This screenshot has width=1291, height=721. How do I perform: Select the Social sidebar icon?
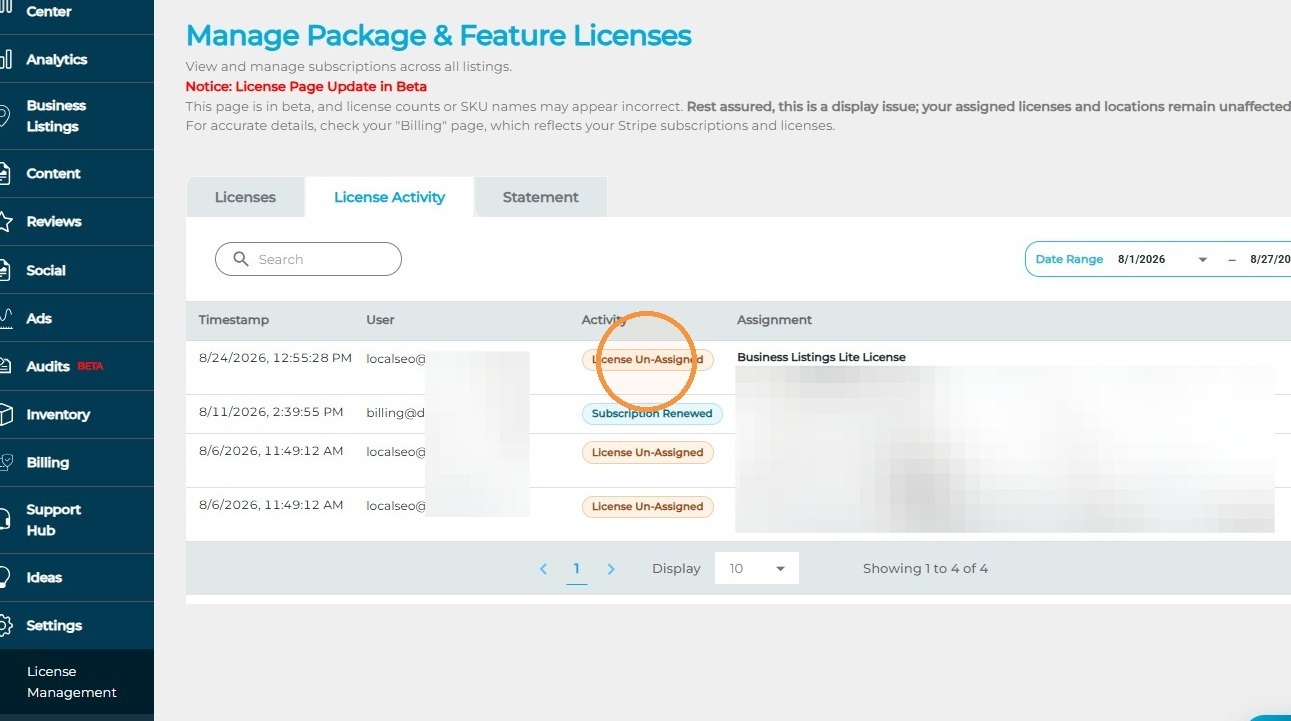(x=5, y=270)
